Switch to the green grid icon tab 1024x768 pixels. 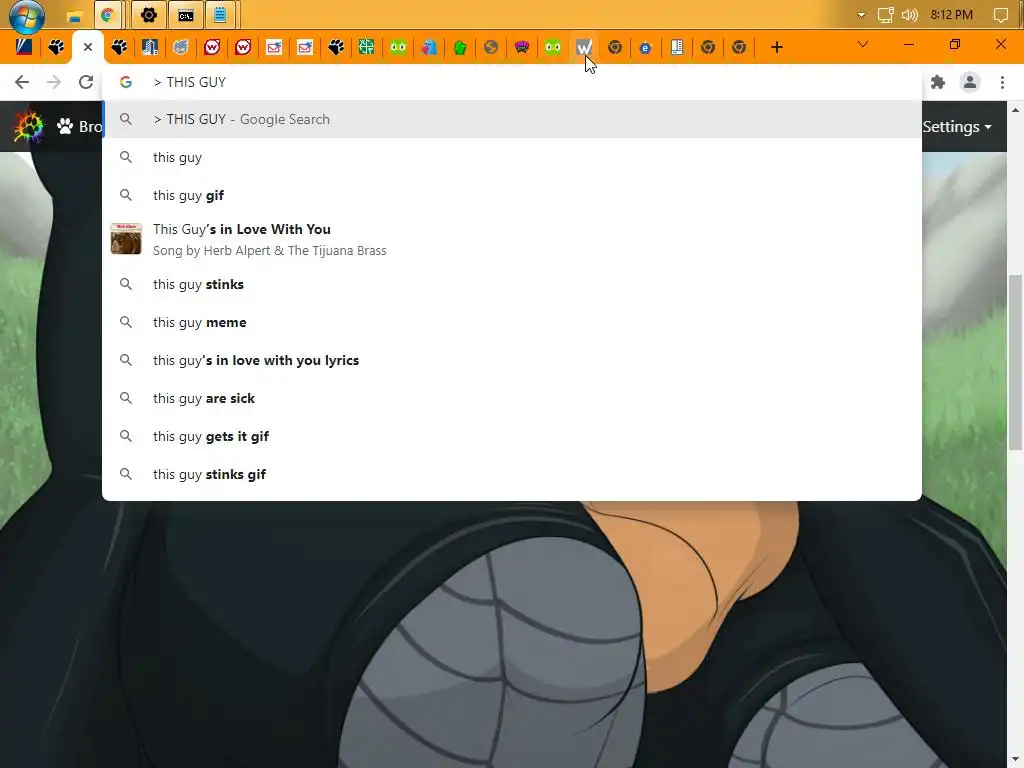(x=366, y=47)
